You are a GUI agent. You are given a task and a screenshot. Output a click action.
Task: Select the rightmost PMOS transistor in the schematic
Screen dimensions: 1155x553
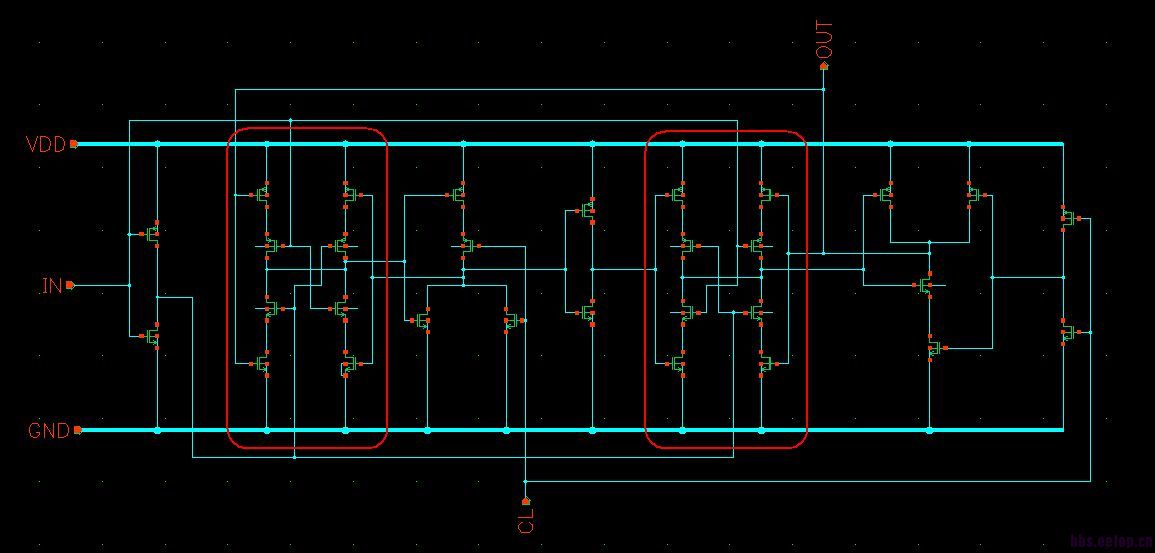click(x=1068, y=218)
